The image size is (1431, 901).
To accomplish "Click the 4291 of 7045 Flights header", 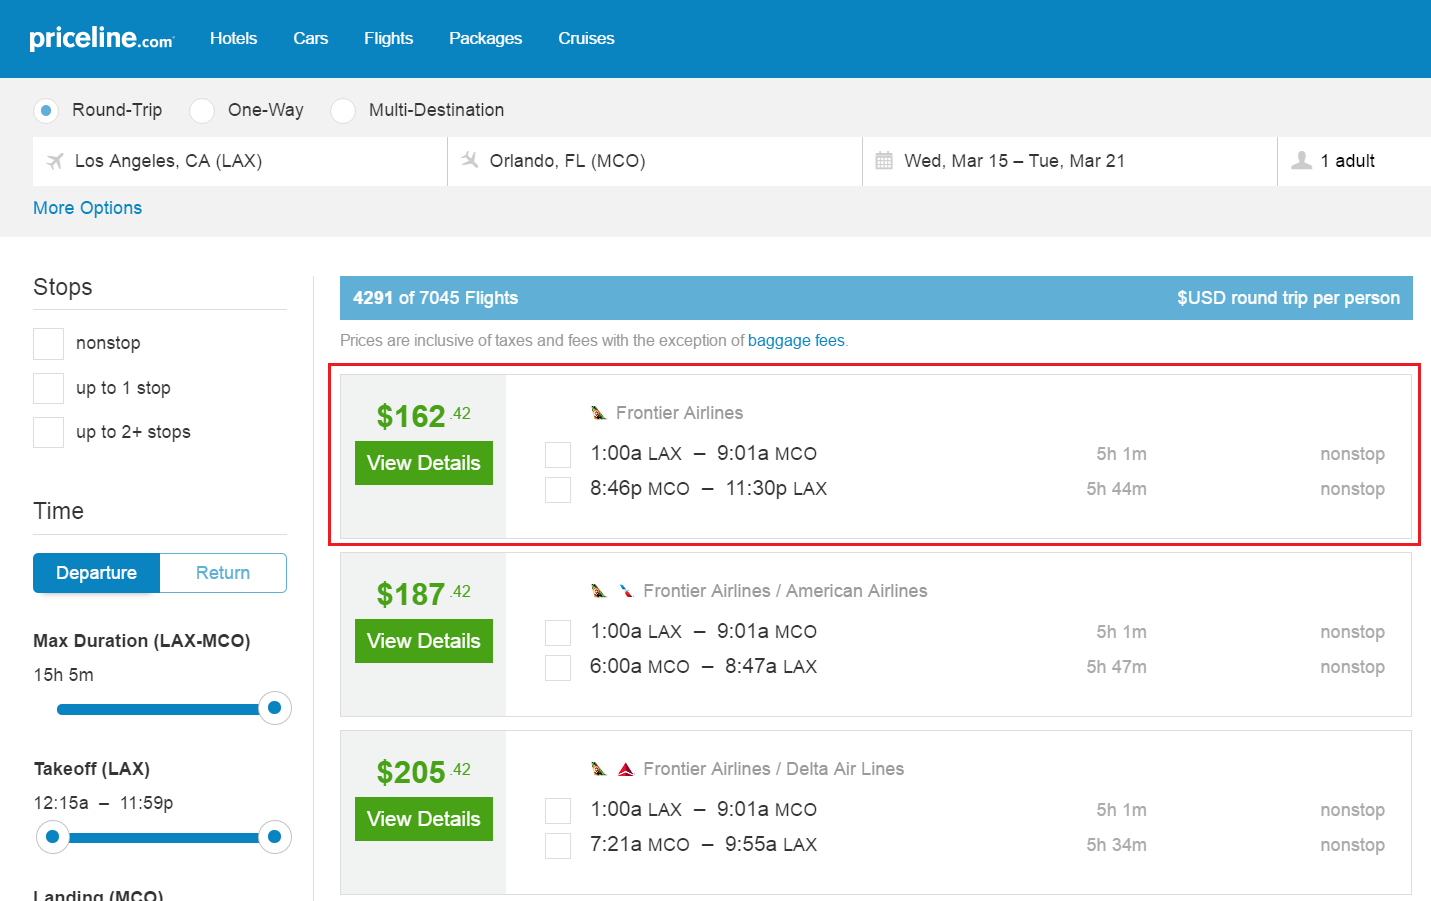I will point(435,298).
